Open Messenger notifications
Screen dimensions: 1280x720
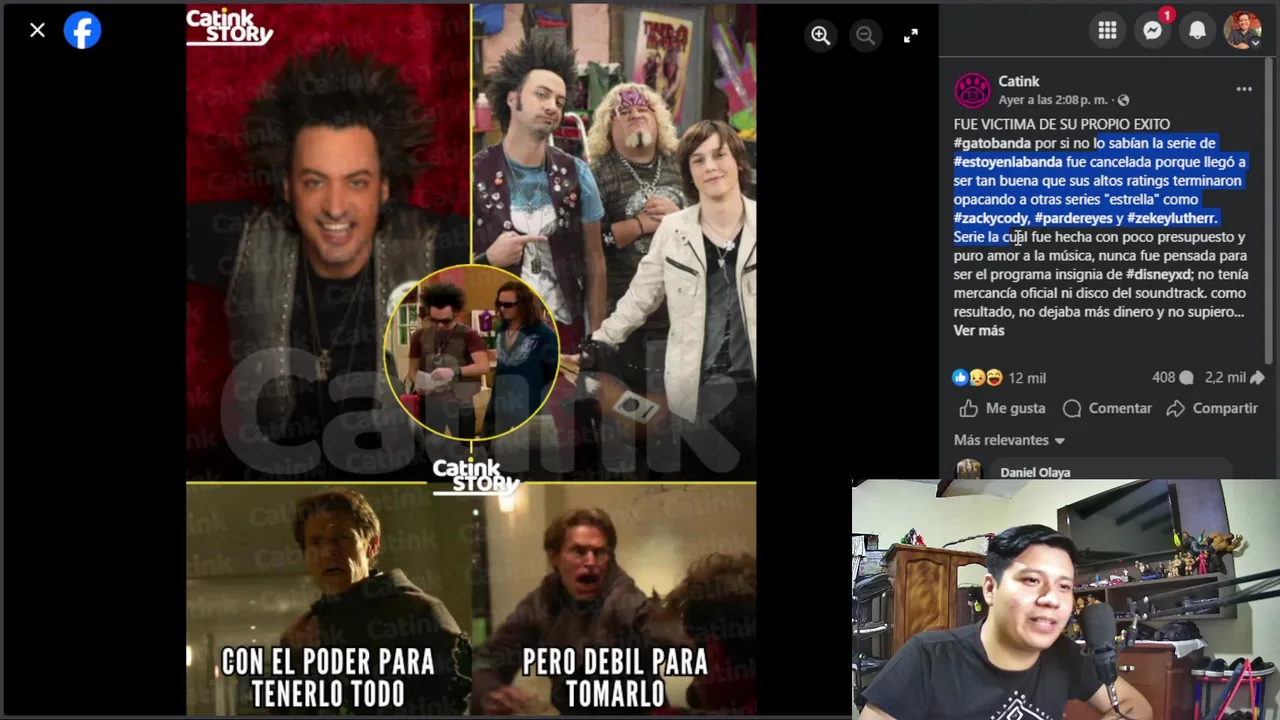point(1153,31)
